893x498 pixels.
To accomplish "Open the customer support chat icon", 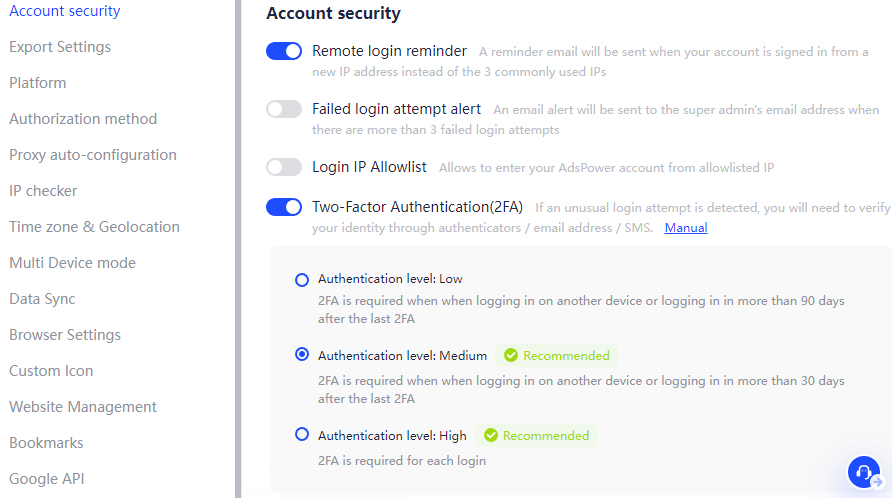I will 863,472.
